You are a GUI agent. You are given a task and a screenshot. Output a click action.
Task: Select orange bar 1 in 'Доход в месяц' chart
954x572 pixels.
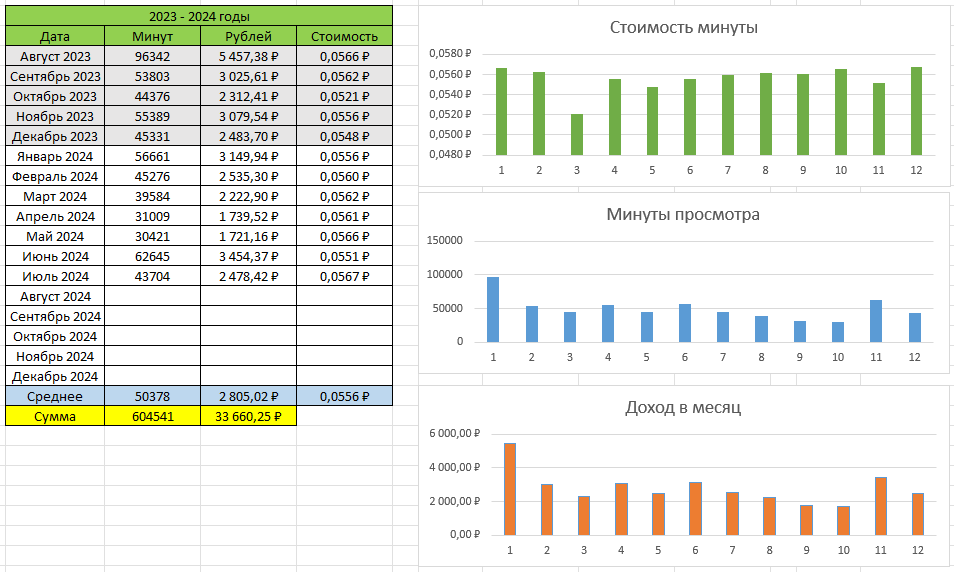click(510, 489)
